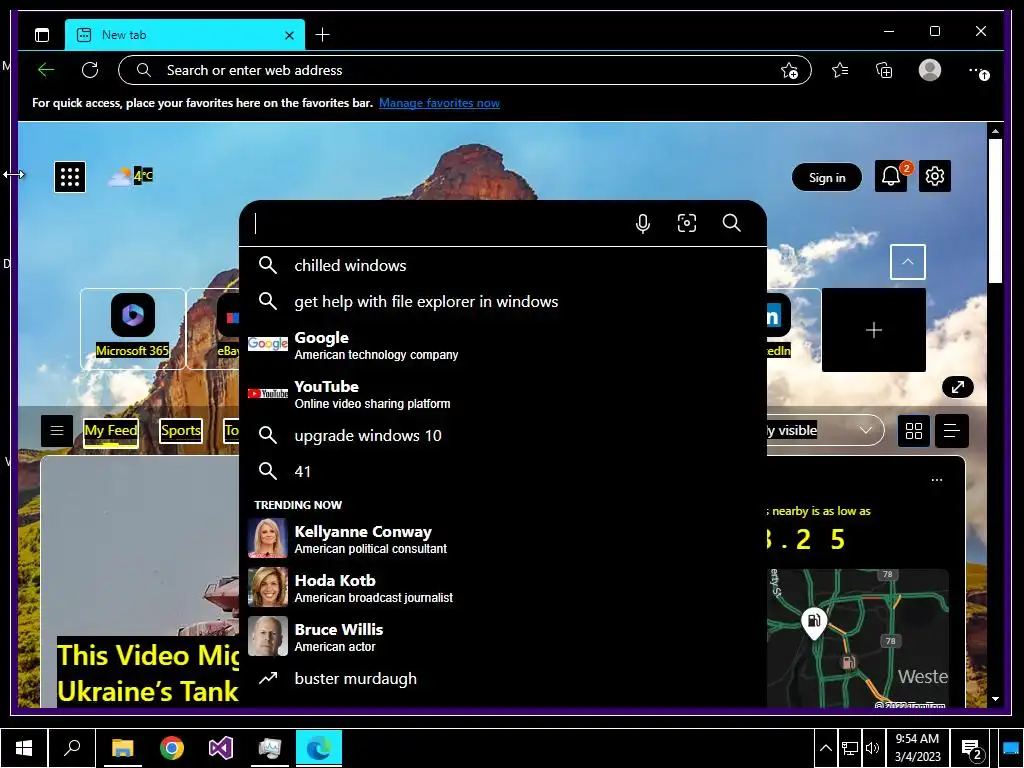The width and height of the screenshot is (1024, 768).
Task: Open trending Kellyanne Conway result
Action: 503,539
